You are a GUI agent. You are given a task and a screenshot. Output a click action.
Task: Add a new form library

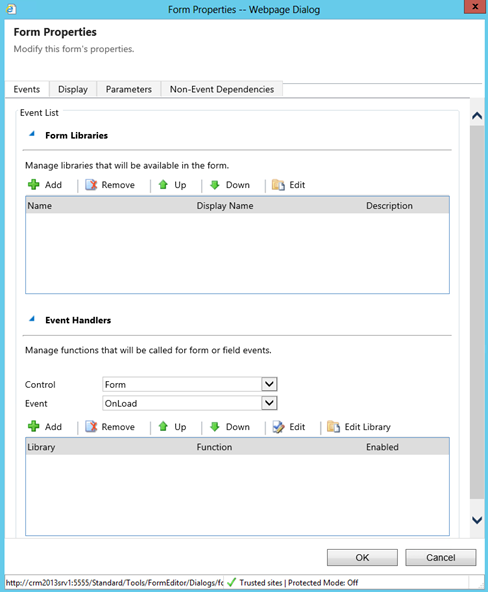(45, 185)
